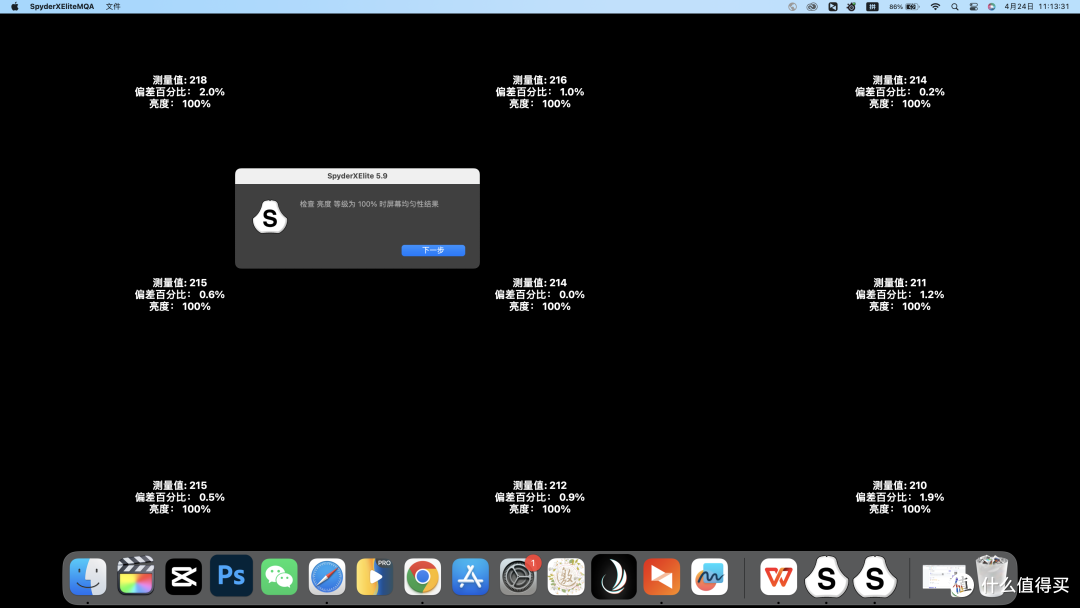Open the floral calligraphy app dock icon
The image size is (1080, 608).
pos(566,576)
